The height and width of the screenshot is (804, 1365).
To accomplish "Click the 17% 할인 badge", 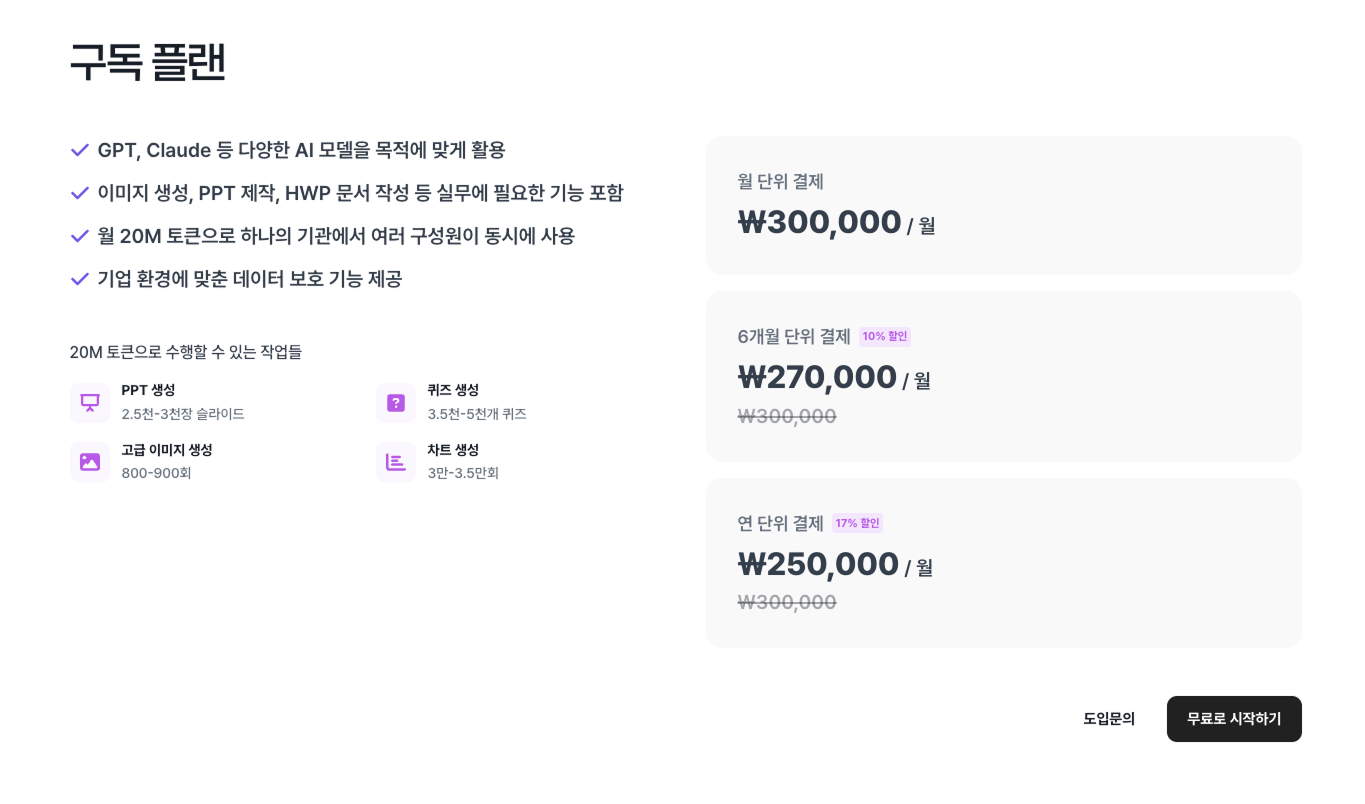I will tap(857, 523).
